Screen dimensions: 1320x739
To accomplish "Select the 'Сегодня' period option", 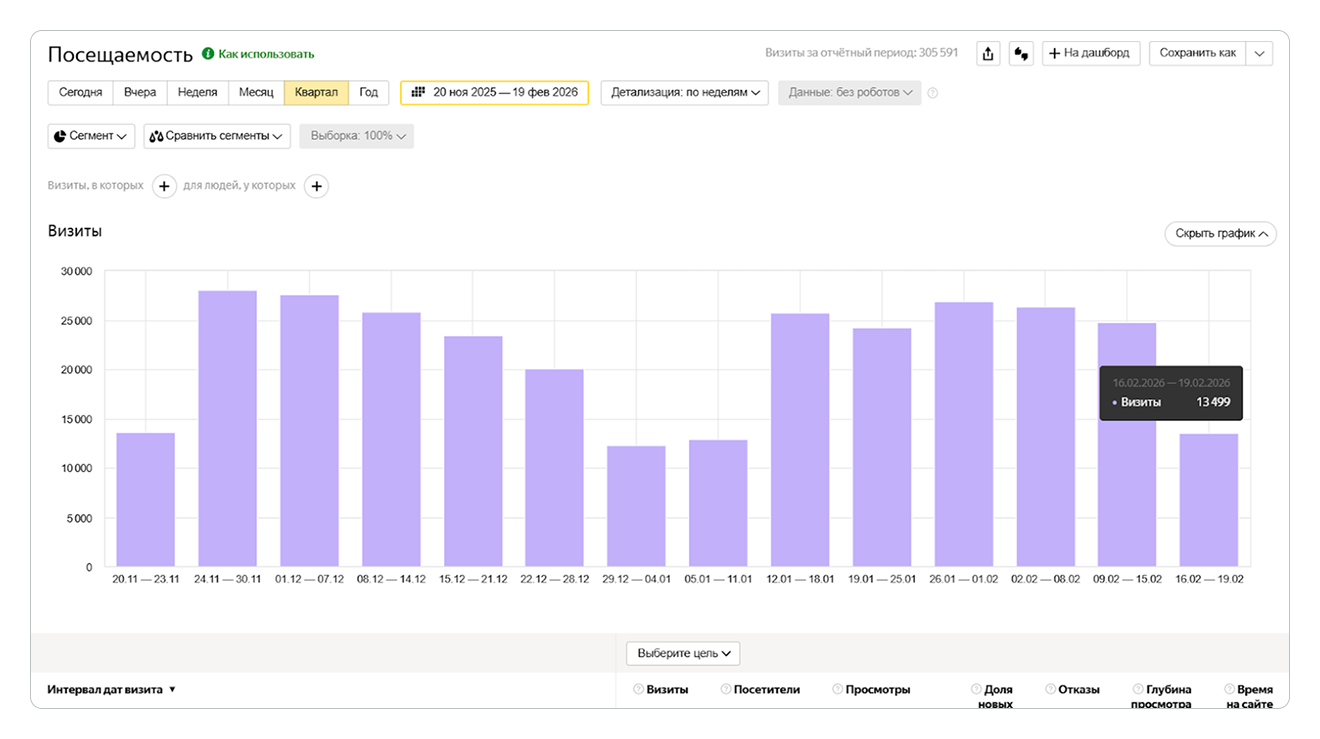I will click(80, 93).
